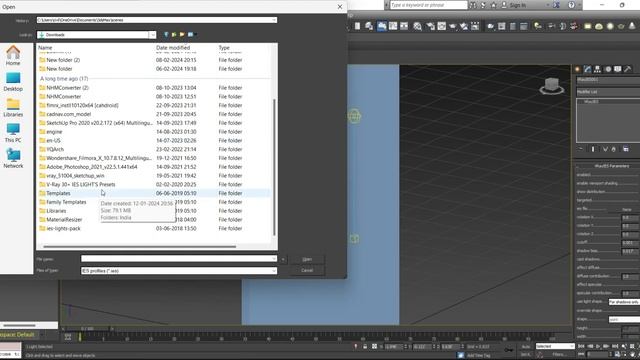The image size is (640, 360).
Task: Create a V-Ray plane light
Action: pos(587,26)
